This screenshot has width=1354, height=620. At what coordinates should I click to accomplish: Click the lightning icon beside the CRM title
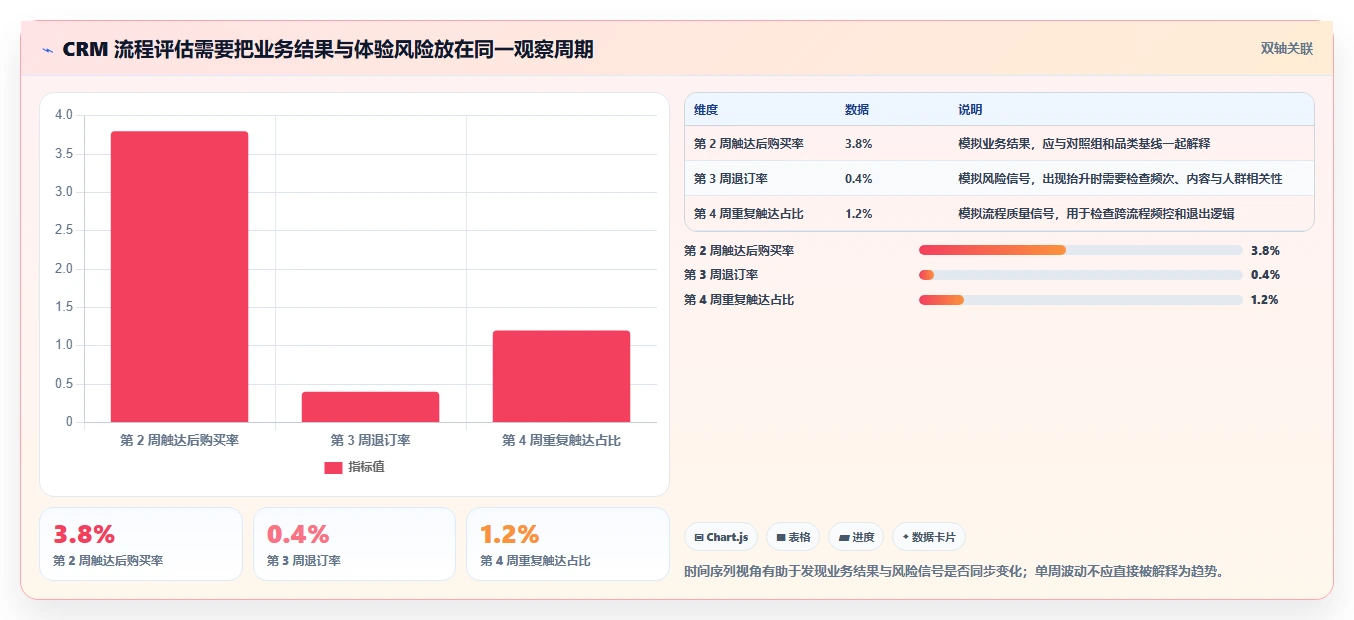pyautogui.click(x=47, y=50)
